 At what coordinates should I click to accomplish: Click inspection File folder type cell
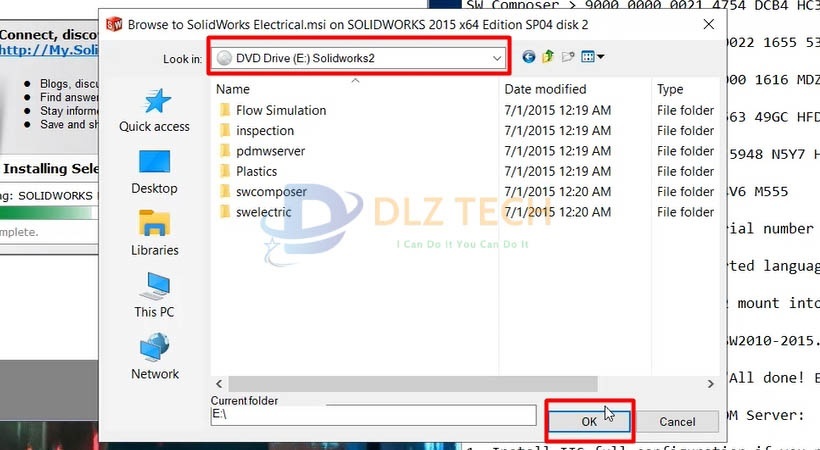click(685, 130)
